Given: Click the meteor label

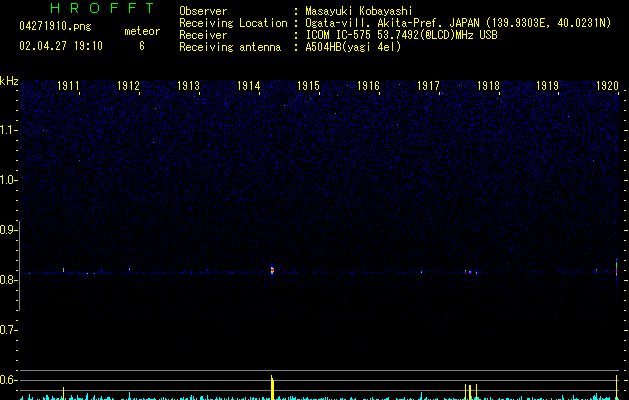Looking at the screenshot, I should pyautogui.click(x=142, y=31).
